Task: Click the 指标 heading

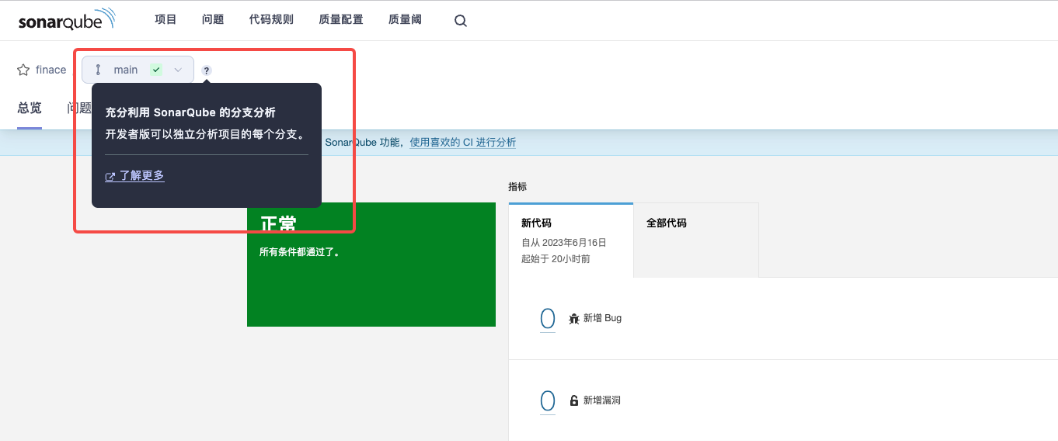Action: point(518,187)
